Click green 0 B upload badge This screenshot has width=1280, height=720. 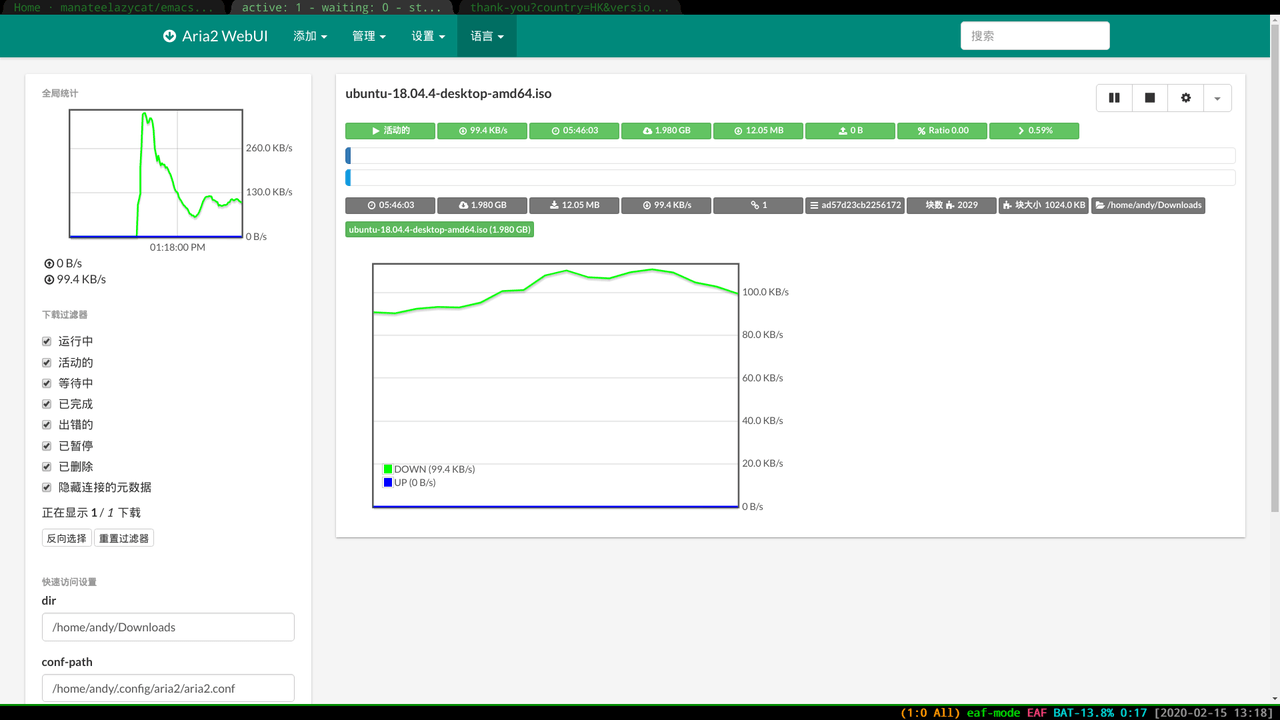(850, 131)
